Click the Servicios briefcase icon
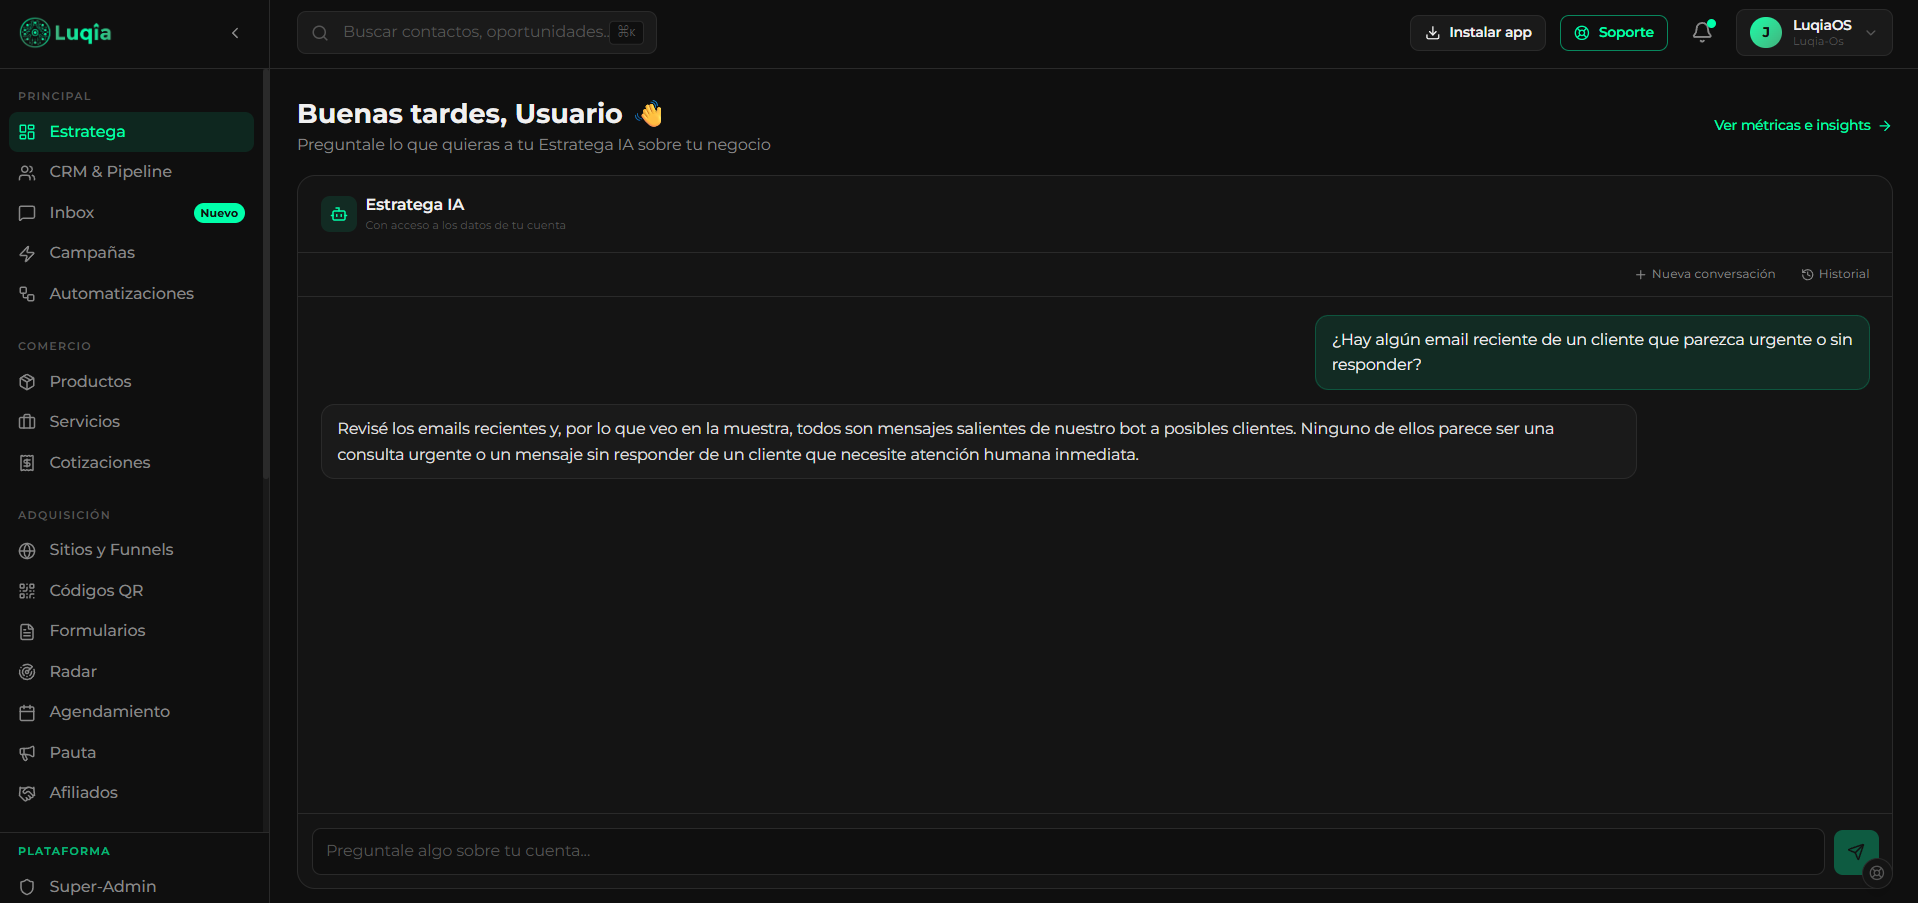The width and height of the screenshot is (1918, 903). (27, 422)
